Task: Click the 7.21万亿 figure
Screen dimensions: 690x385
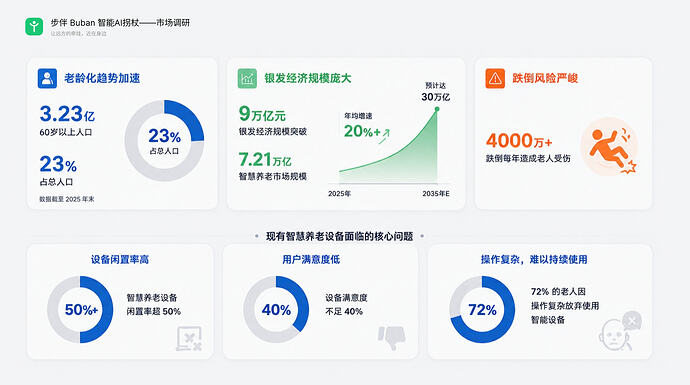Action: pos(265,159)
